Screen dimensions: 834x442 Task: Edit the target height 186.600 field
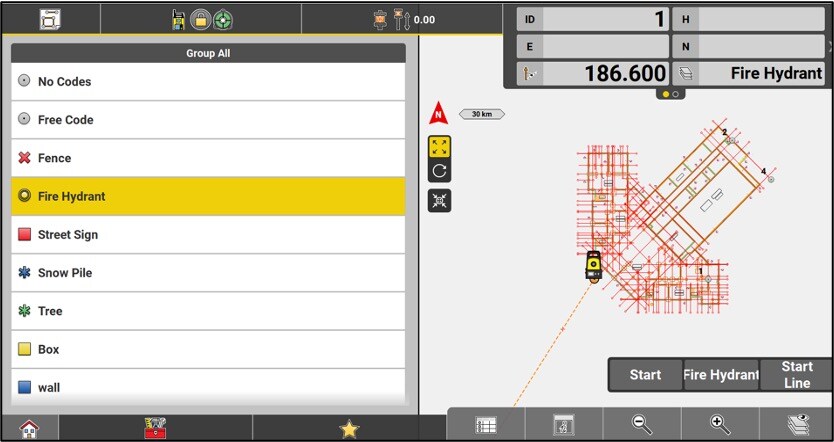pyautogui.click(x=592, y=73)
